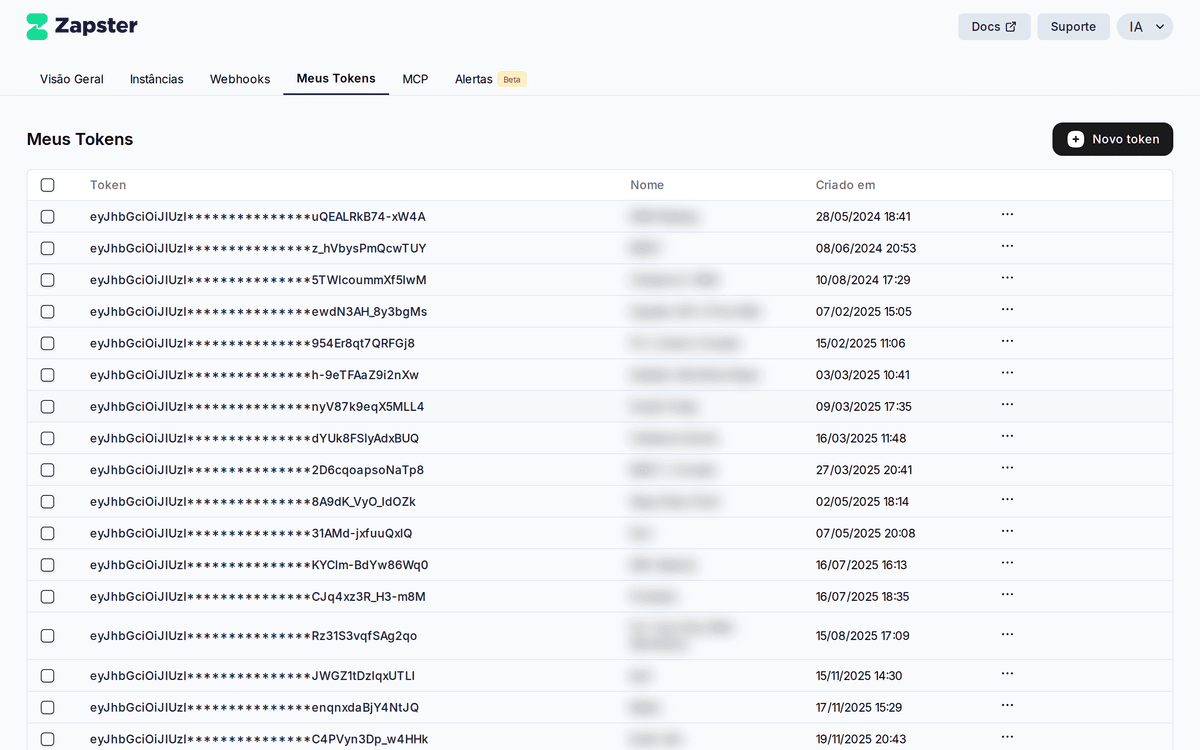
Task: Check the checkbox for token created 15/08/2025
Action: 47,635
